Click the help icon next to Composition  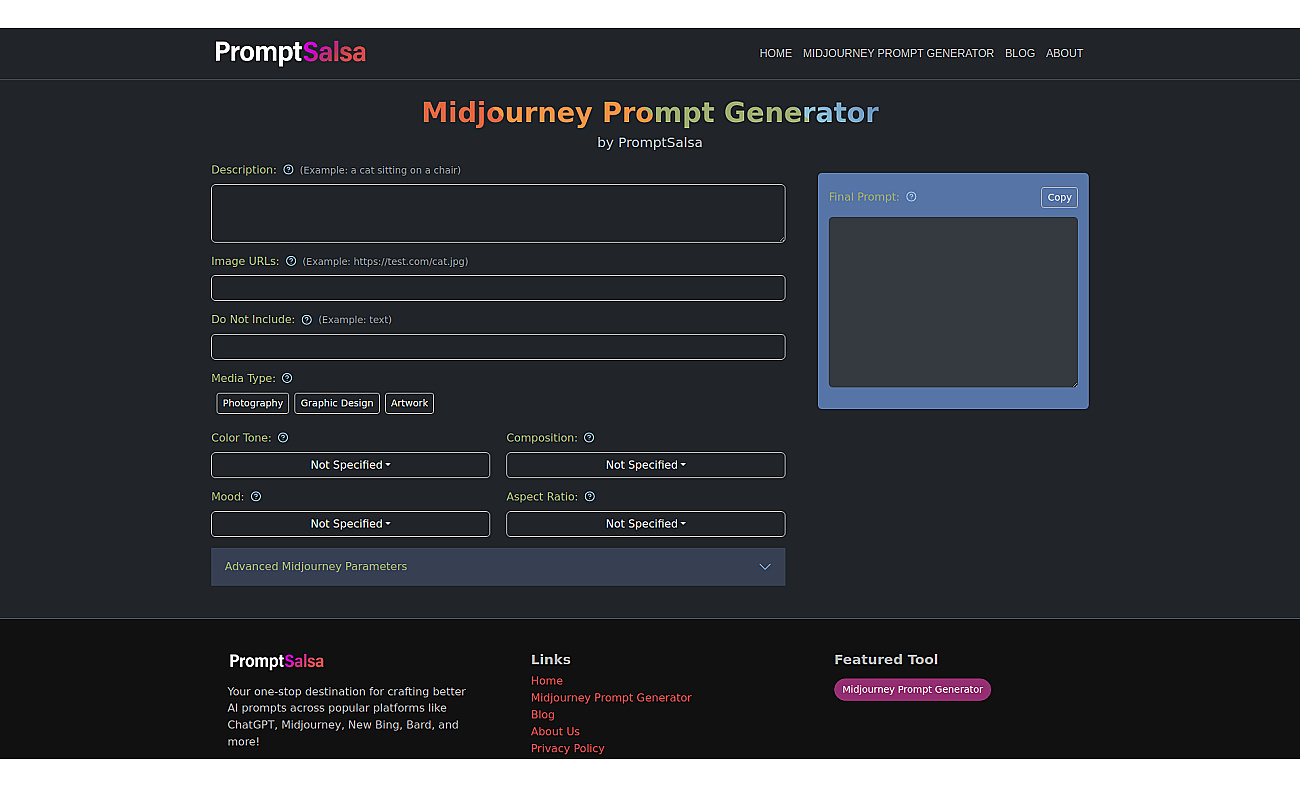(x=589, y=438)
